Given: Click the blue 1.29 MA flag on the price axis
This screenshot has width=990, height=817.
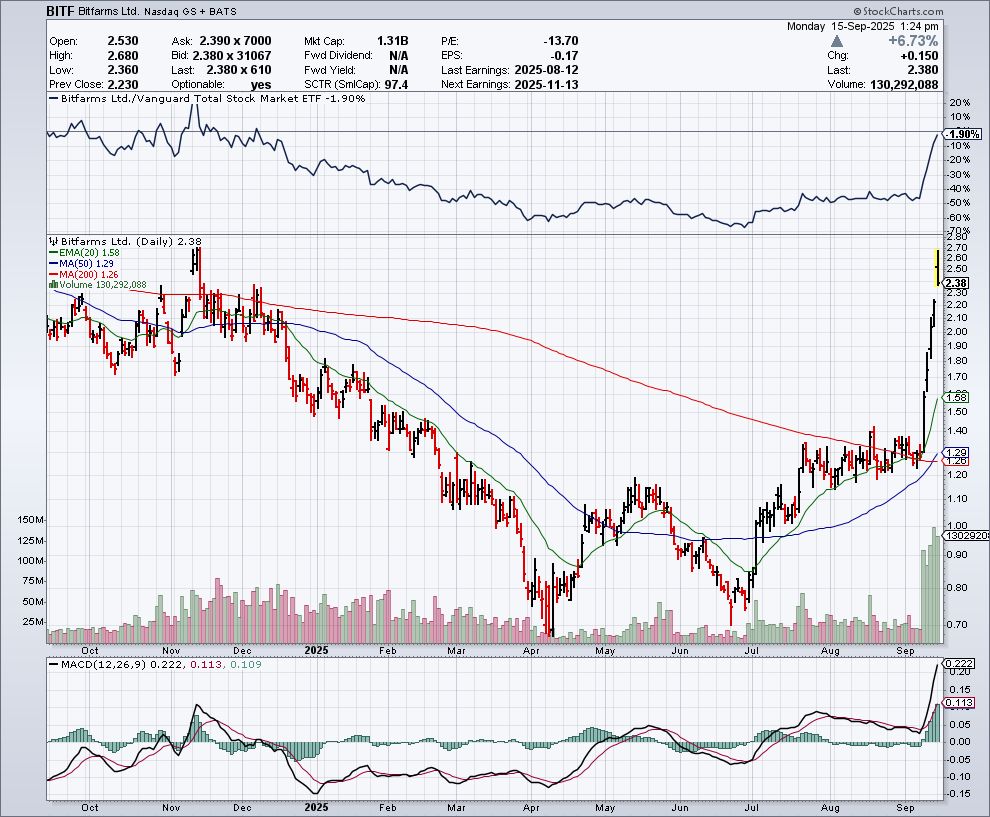Looking at the screenshot, I should 955,452.
